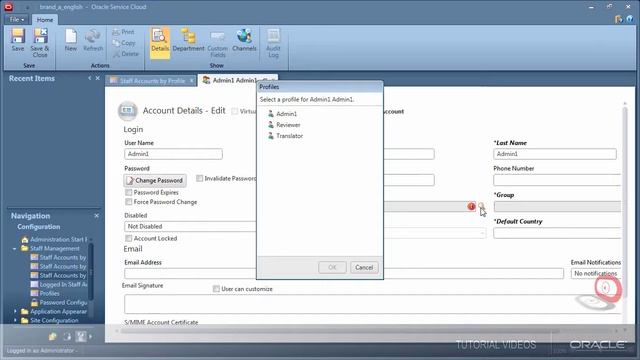Viewport: 640px width, 360px height.
Task: Collapse the Recent Items panel arrow
Action: [x=89, y=78]
